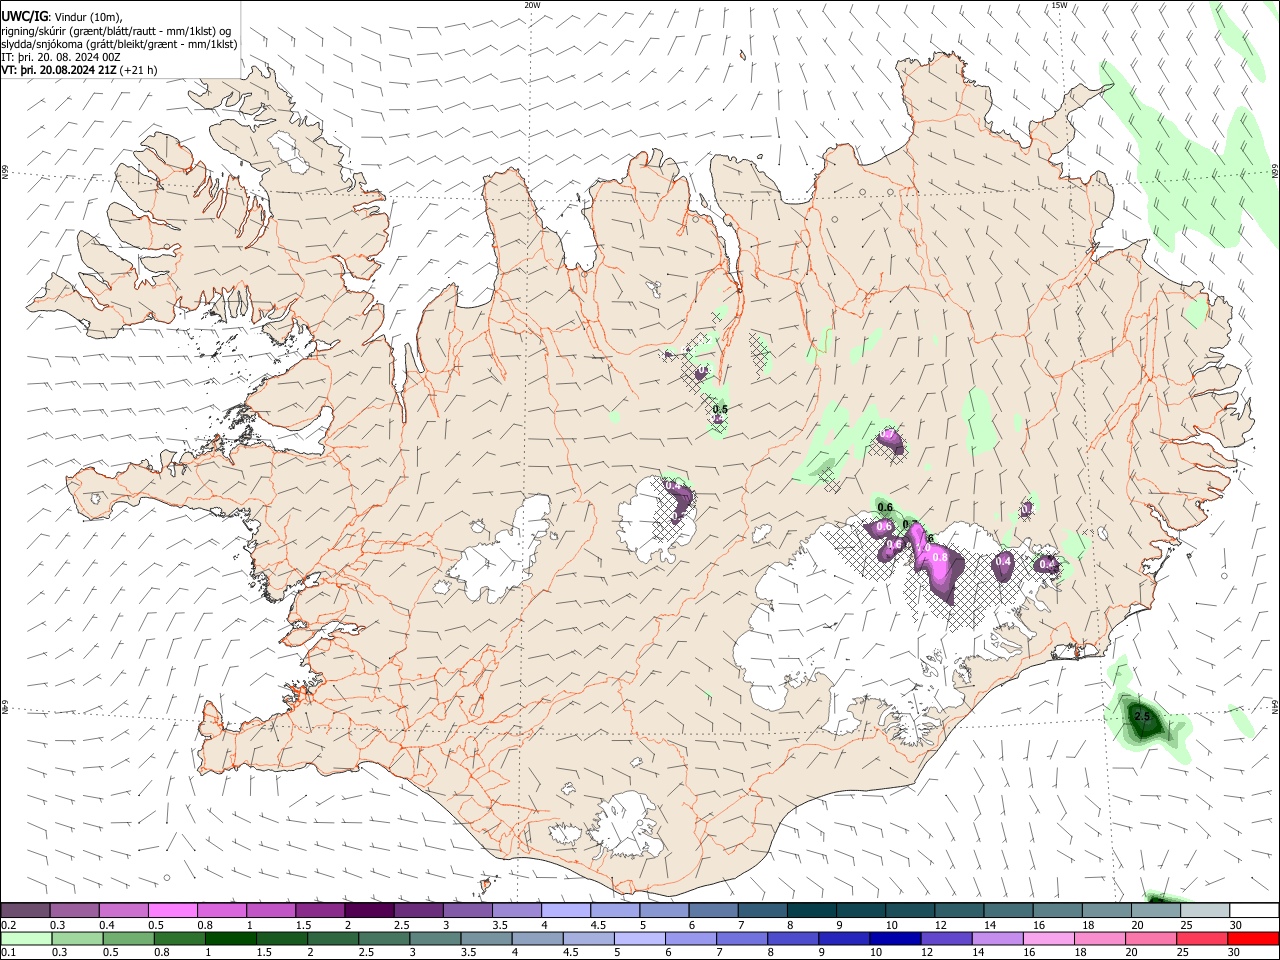Select the mauve snow swatch at 0.3

click(x=74, y=910)
